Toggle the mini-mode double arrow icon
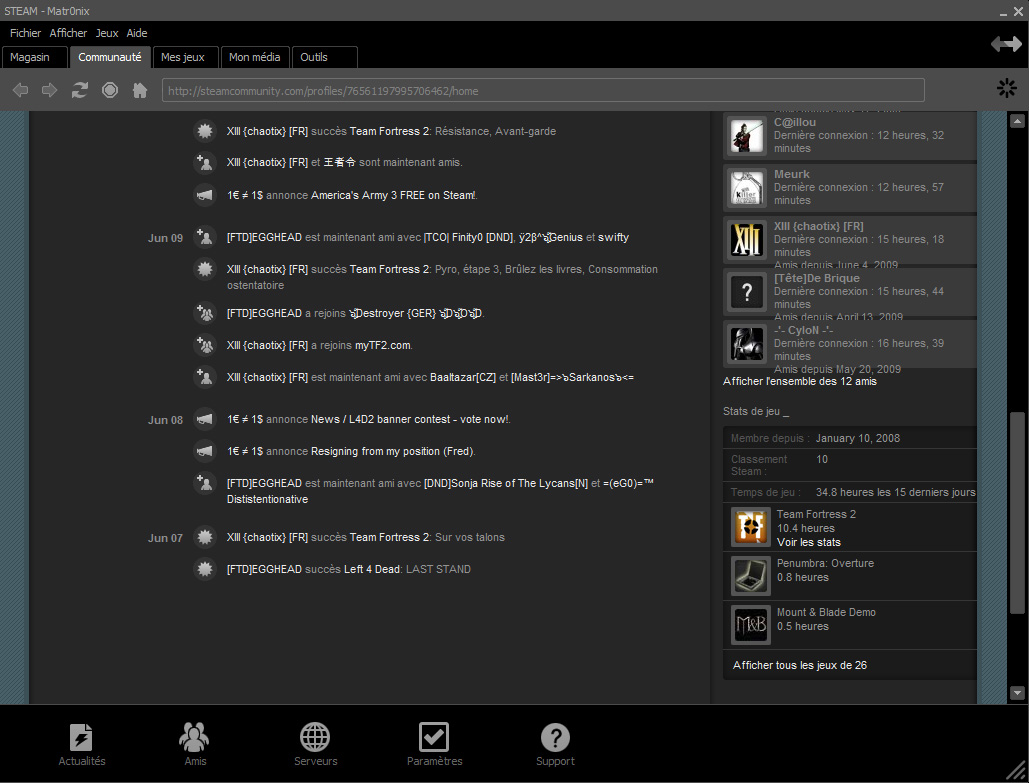Viewport: 1029px width, 783px height. tap(1006, 44)
